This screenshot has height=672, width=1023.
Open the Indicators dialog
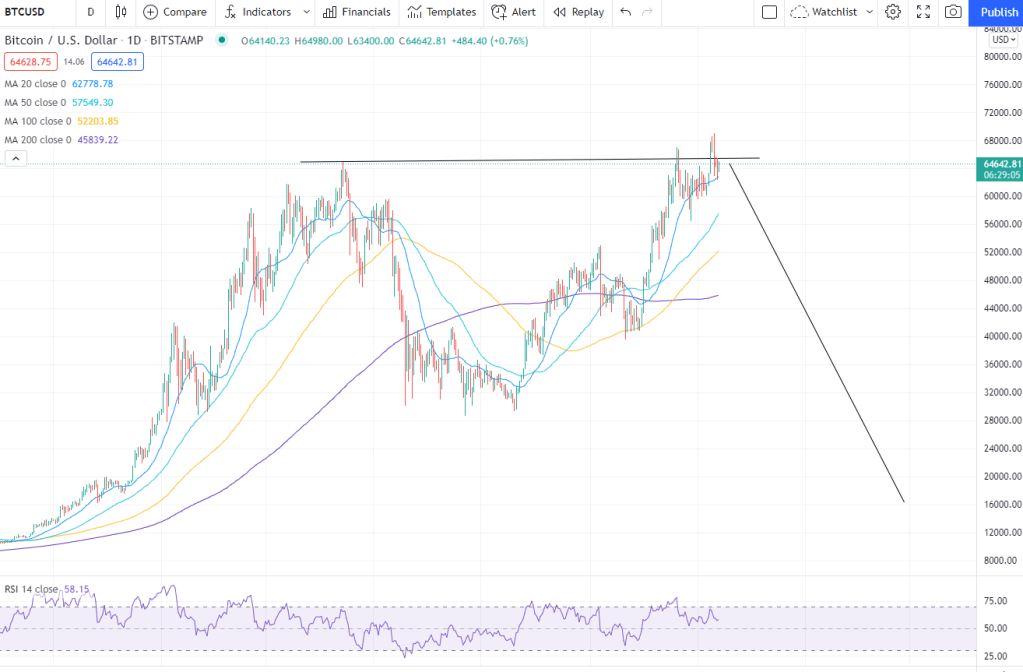(x=258, y=12)
